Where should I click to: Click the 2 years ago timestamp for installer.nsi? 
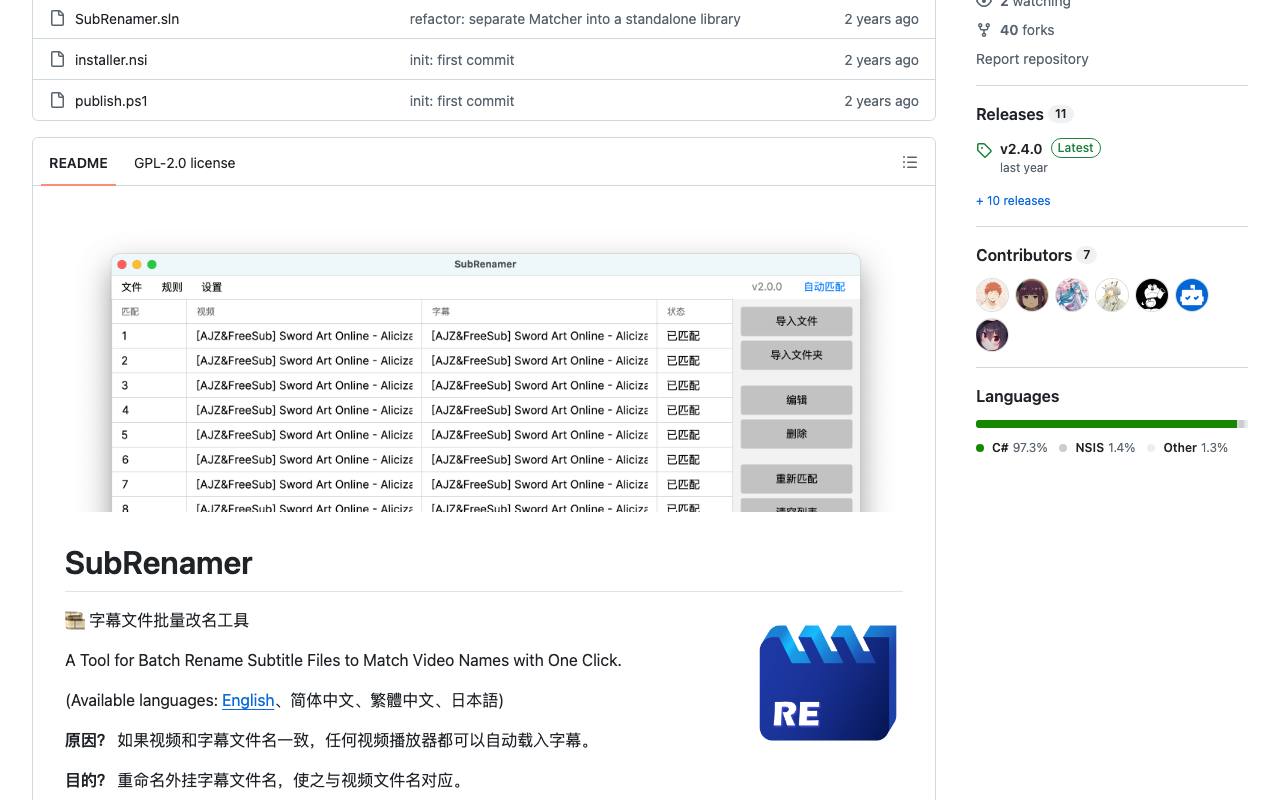point(881,60)
